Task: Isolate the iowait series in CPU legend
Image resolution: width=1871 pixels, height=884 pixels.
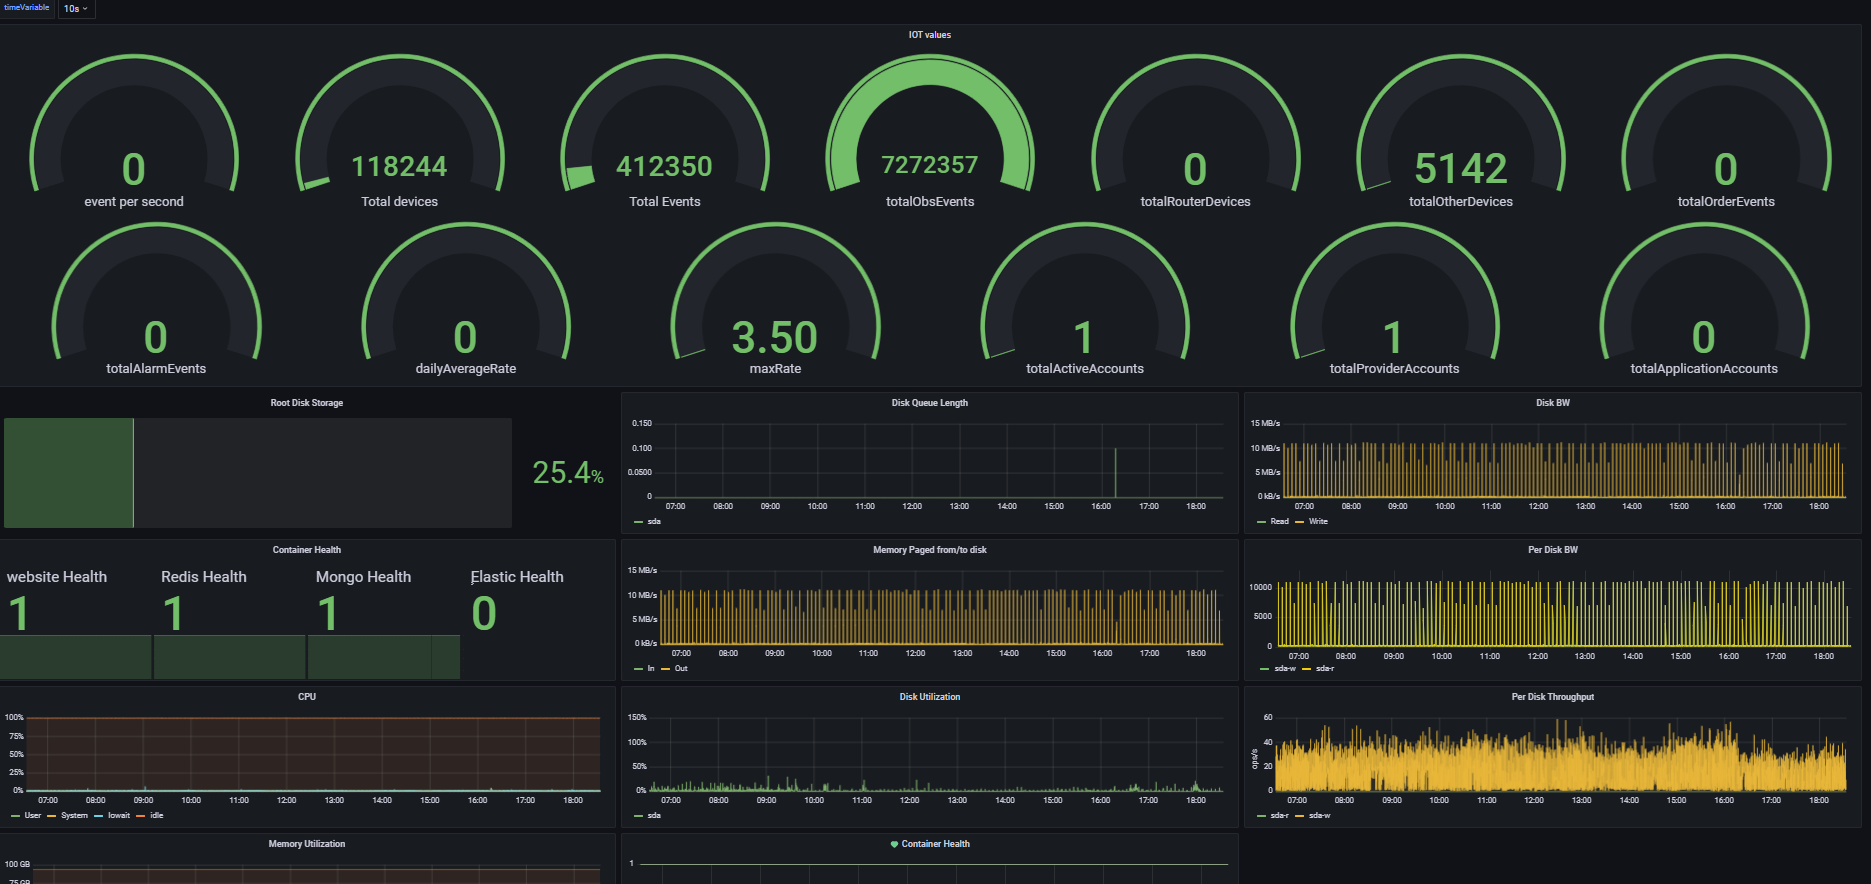Action: pyautogui.click(x=118, y=816)
